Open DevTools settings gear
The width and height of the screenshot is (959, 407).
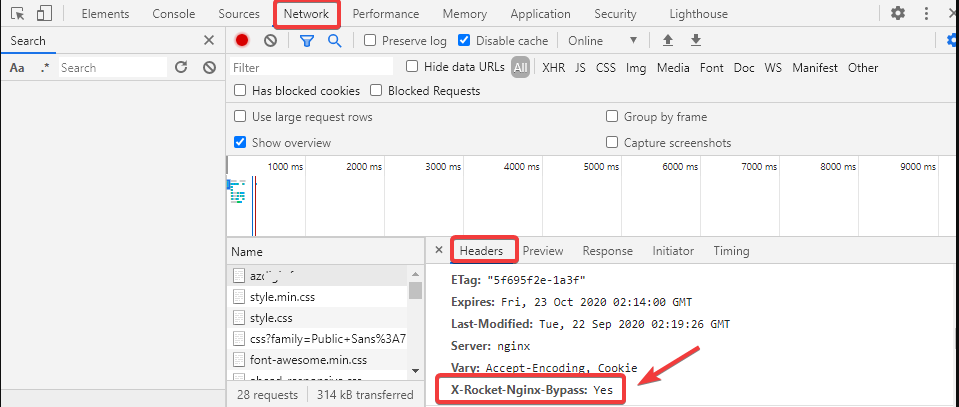tap(898, 14)
